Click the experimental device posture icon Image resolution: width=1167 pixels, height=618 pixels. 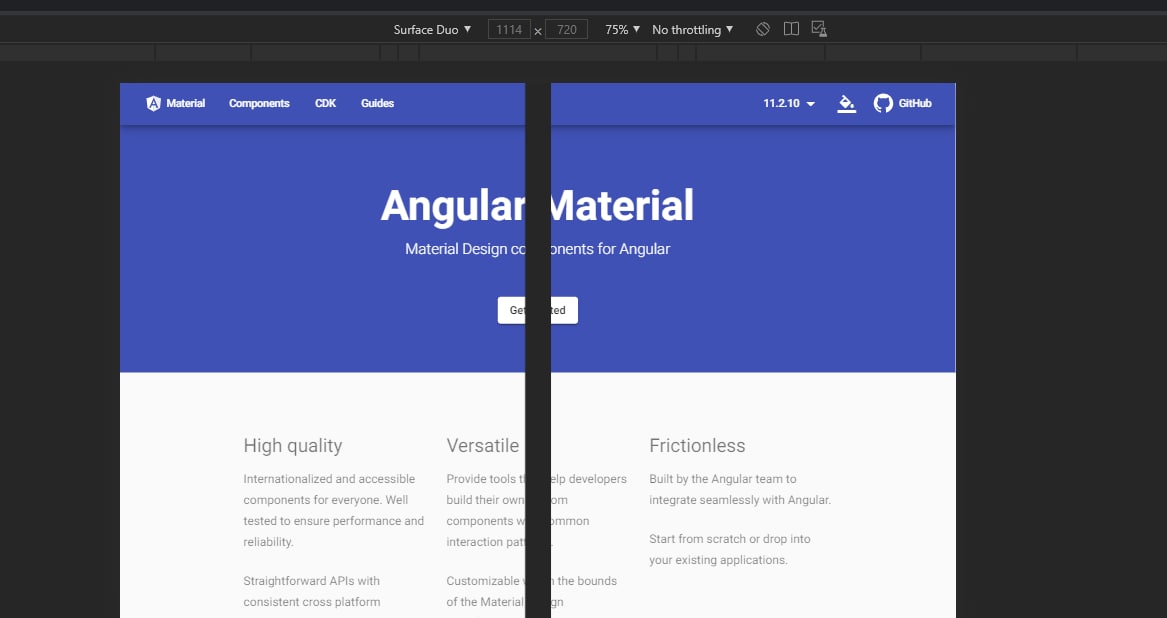click(819, 29)
